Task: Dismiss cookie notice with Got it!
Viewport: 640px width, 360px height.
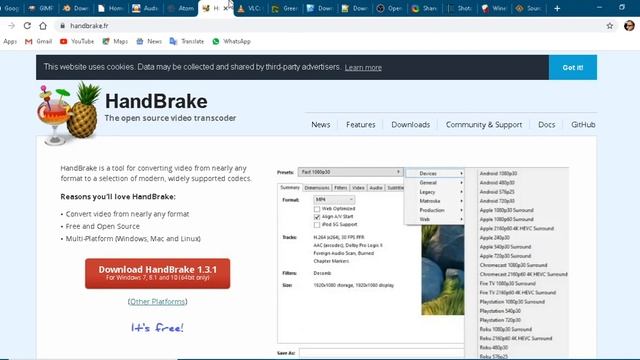Action: point(573,67)
